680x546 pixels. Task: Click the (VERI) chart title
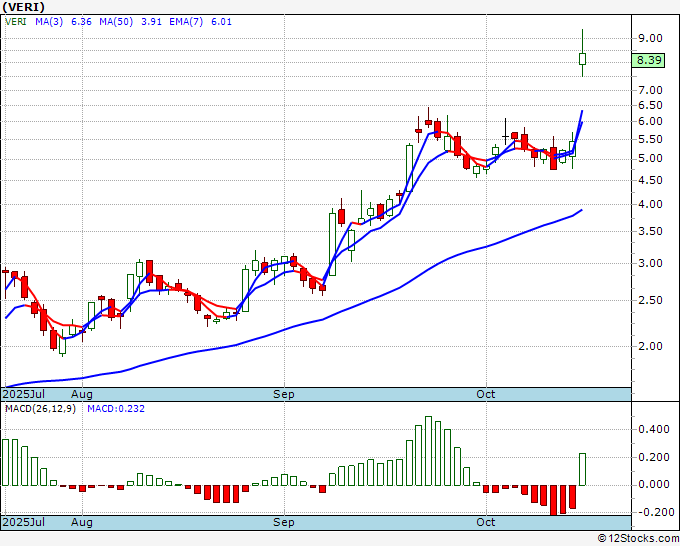pos(23,6)
